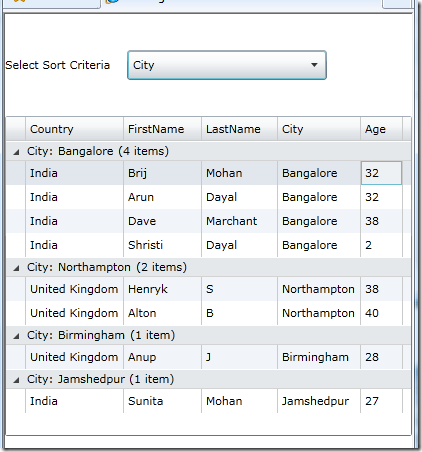Screen dimensions: 422x452
Task: Select the Dayal cell in Shristi's row
Action: (239, 245)
